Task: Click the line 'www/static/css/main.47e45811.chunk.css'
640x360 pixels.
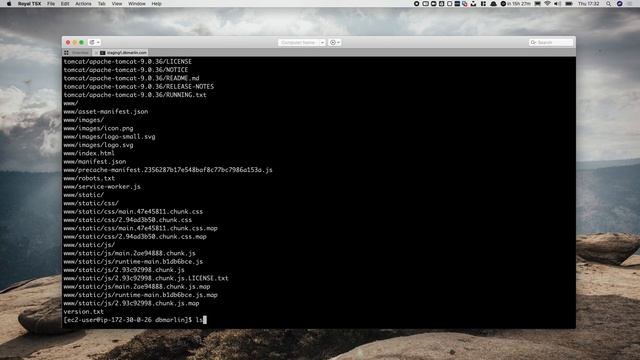Action: point(133,211)
